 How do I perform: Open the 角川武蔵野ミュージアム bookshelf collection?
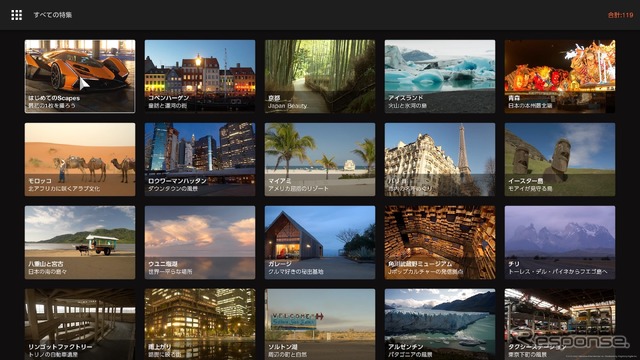(x=440, y=242)
